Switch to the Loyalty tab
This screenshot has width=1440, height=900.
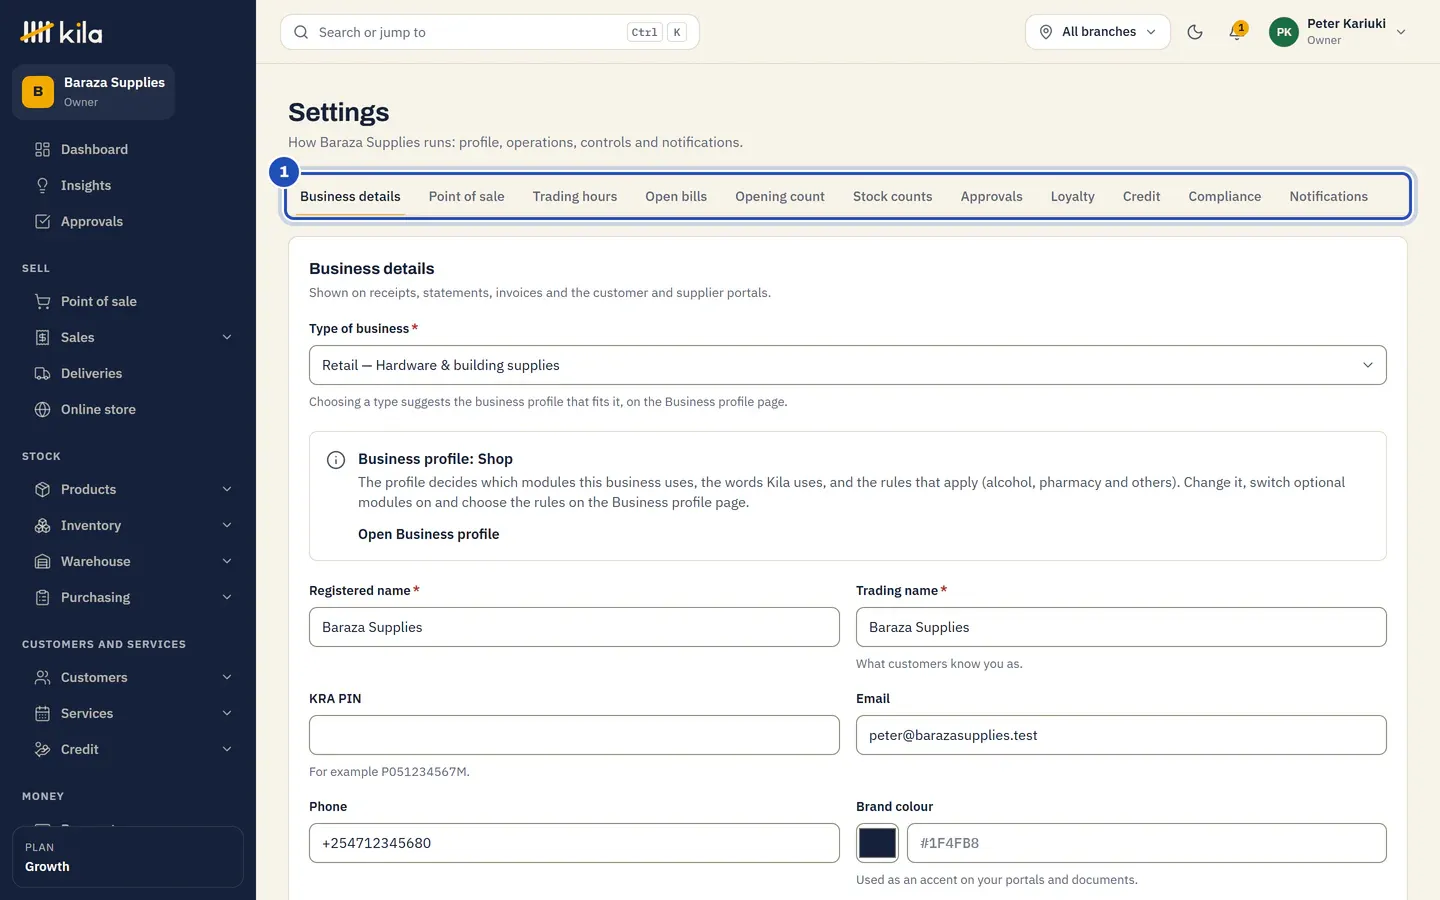coord(1072,196)
